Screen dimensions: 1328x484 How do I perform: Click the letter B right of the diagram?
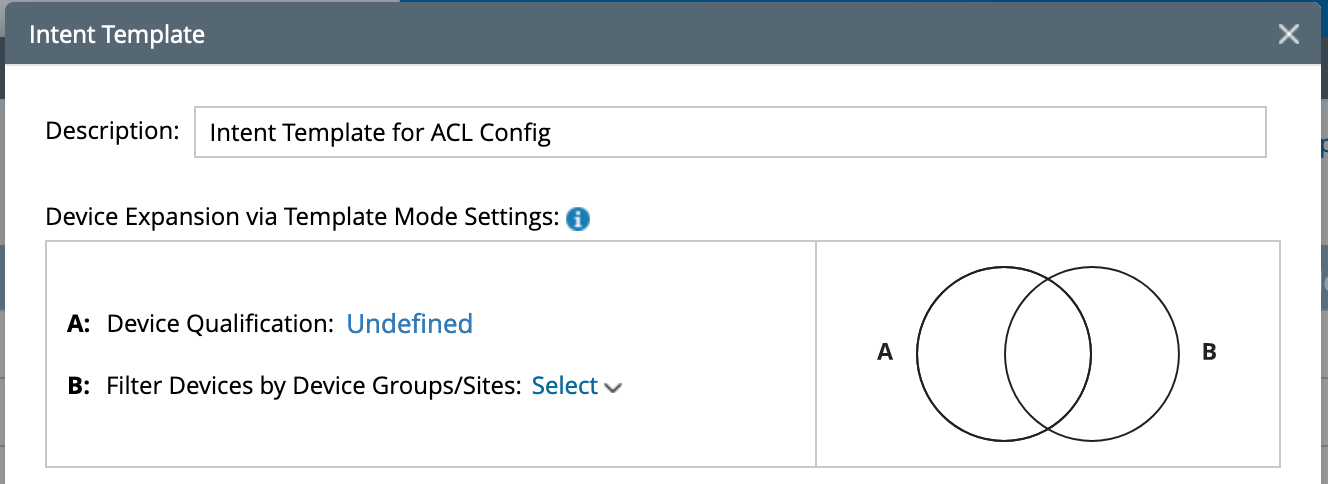[1209, 352]
